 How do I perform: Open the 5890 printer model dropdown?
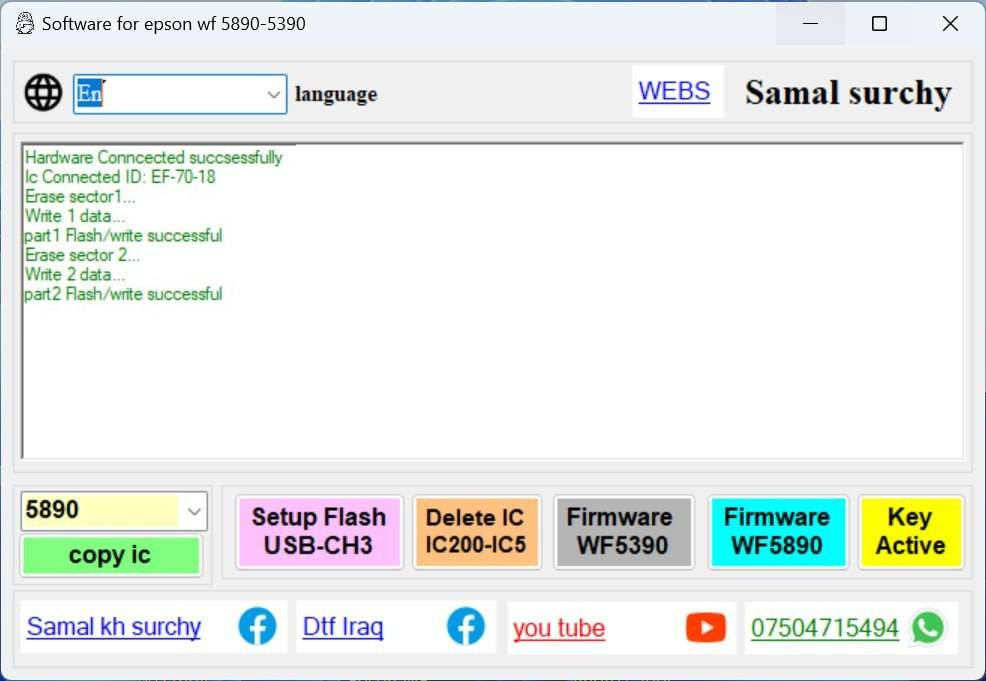pos(194,511)
